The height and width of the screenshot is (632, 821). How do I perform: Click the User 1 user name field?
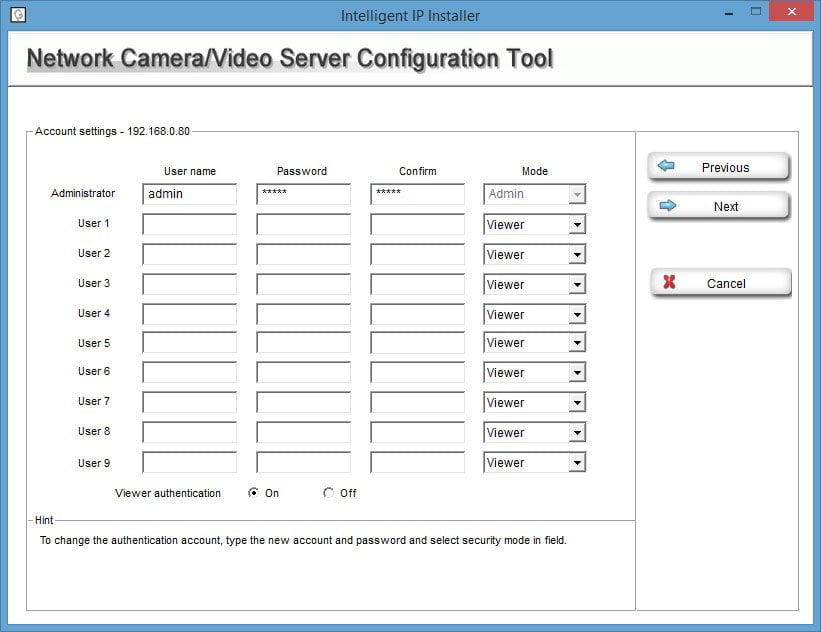189,225
